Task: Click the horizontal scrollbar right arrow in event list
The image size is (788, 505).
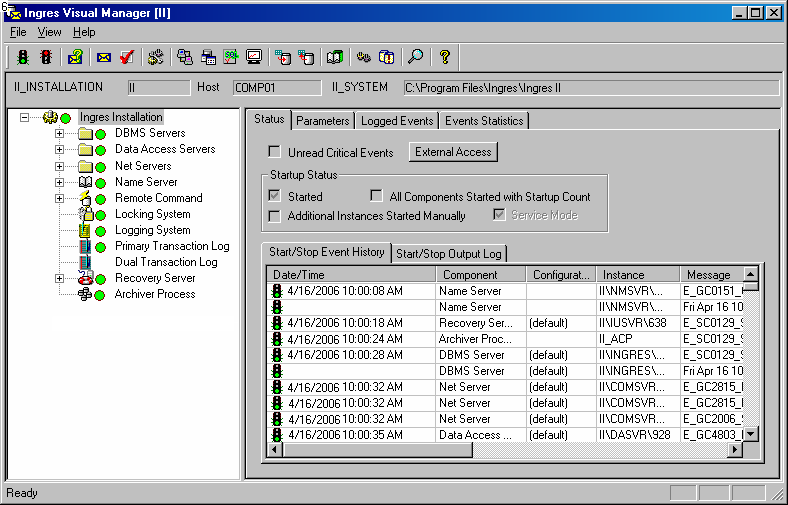Action: click(735, 450)
